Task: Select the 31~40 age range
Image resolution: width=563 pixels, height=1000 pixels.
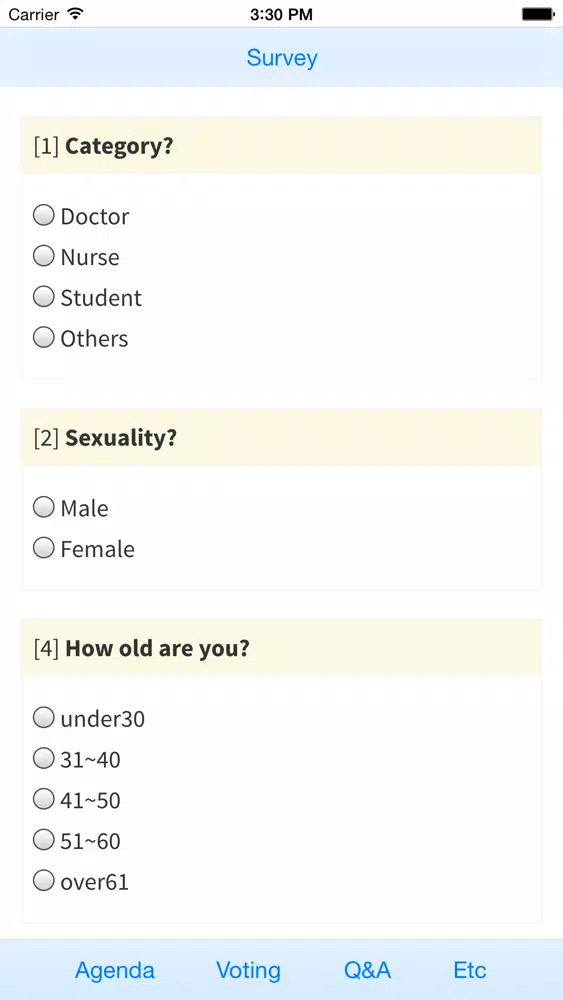Action: click(x=43, y=759)
